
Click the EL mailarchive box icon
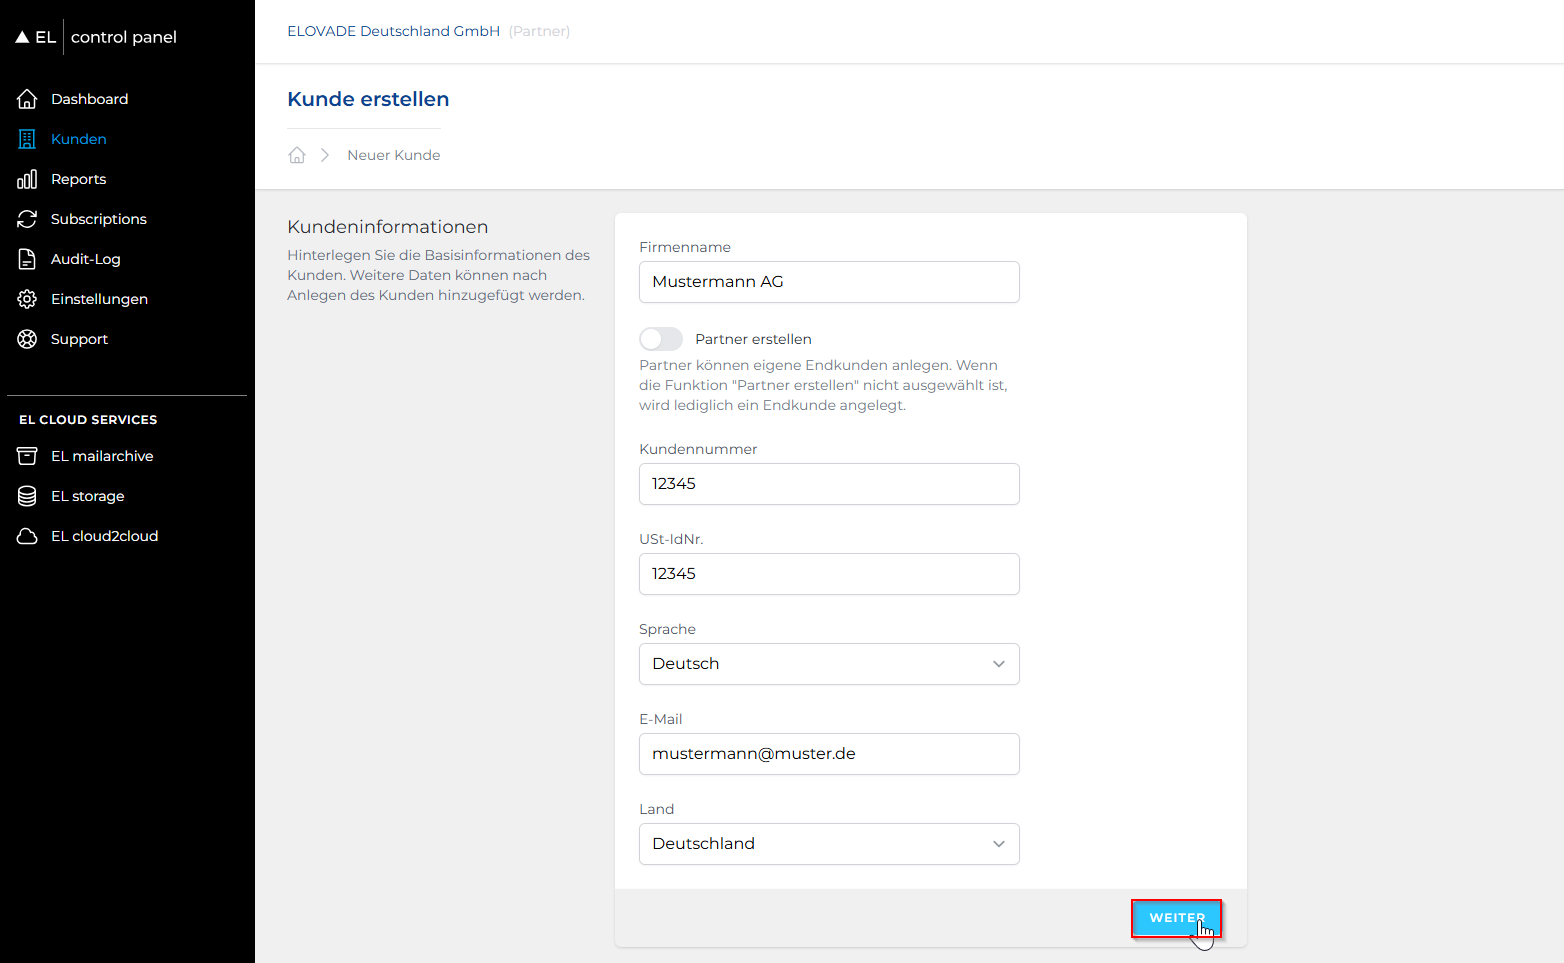[x=27, y=456]
